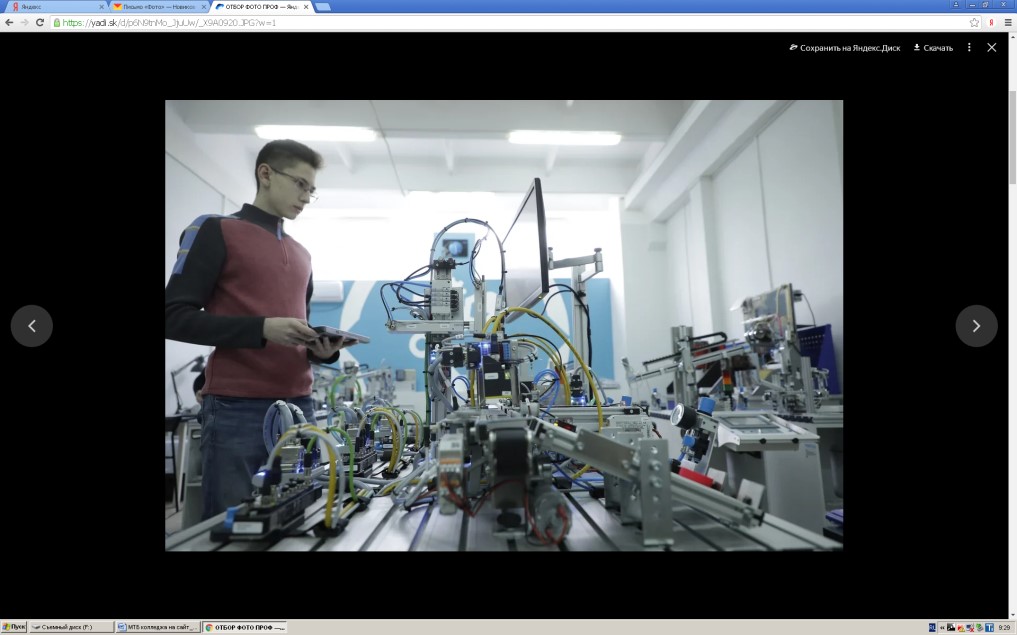Viewport: 1017px width, 635px height.
Task: Go to the next photo
Action: click(x=976, y=326)
